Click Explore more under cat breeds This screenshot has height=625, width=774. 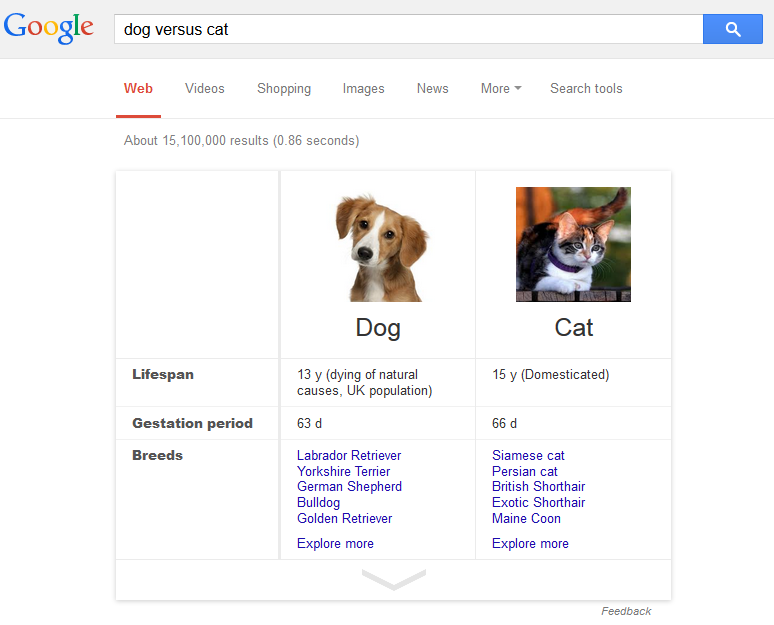530,544
